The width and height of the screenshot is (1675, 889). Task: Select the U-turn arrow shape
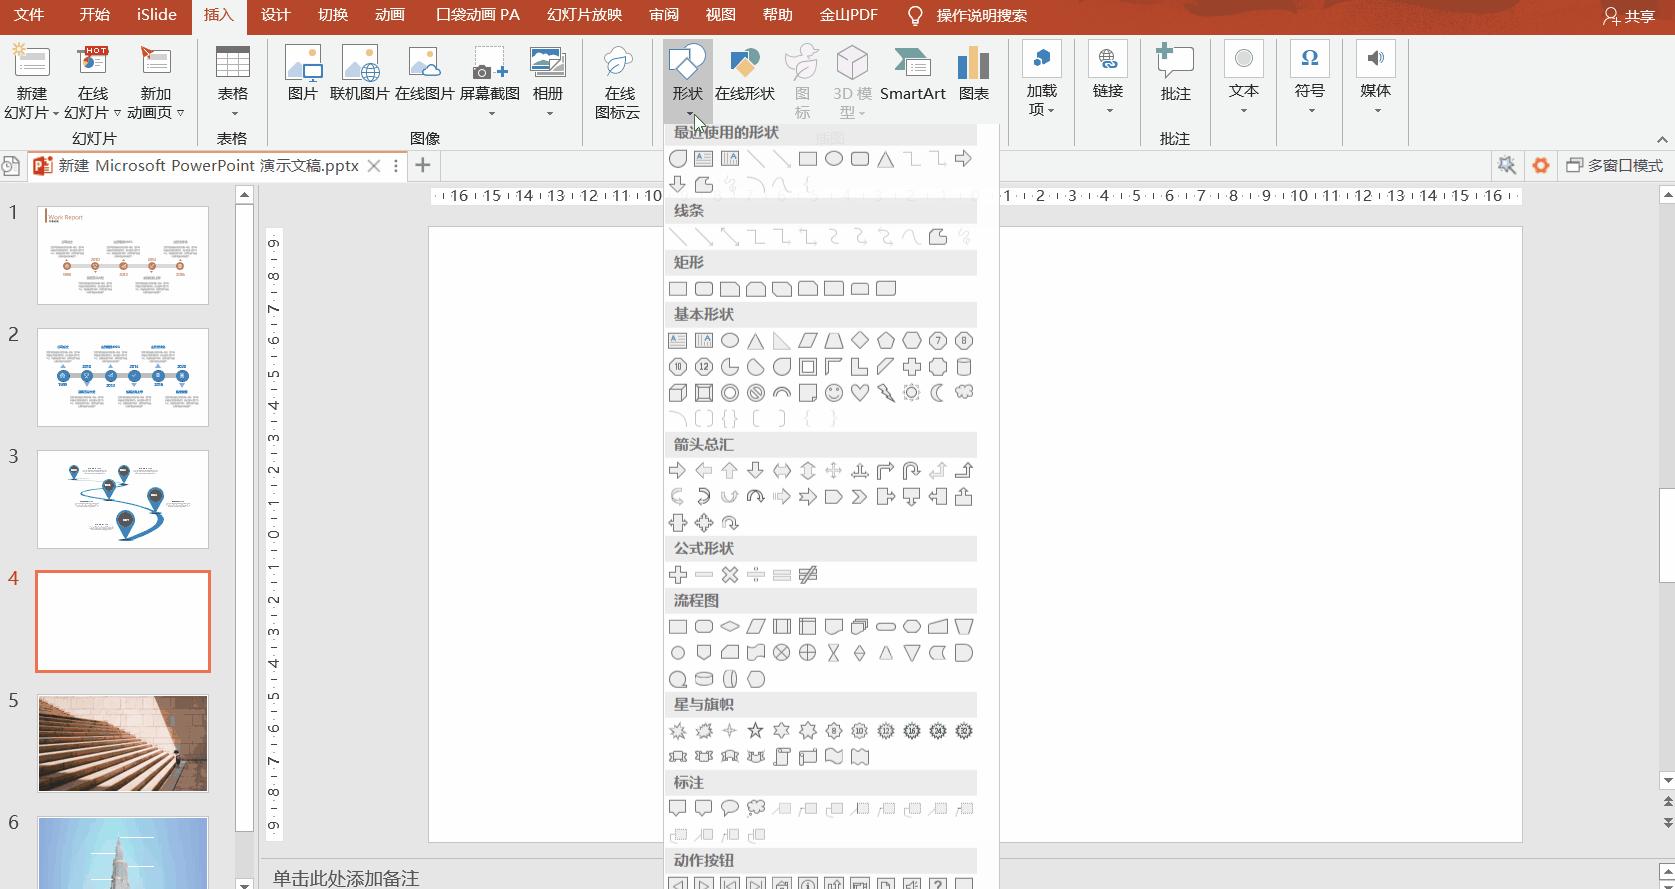tap(911, 471)
